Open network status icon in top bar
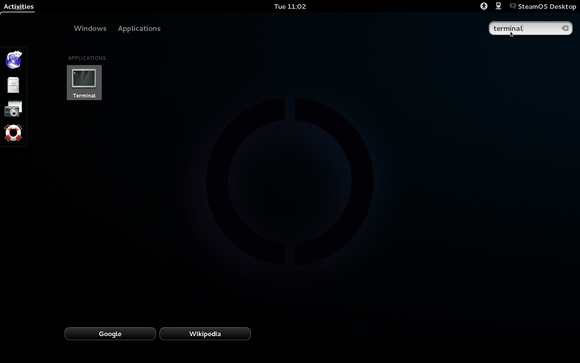 (498, 6)
